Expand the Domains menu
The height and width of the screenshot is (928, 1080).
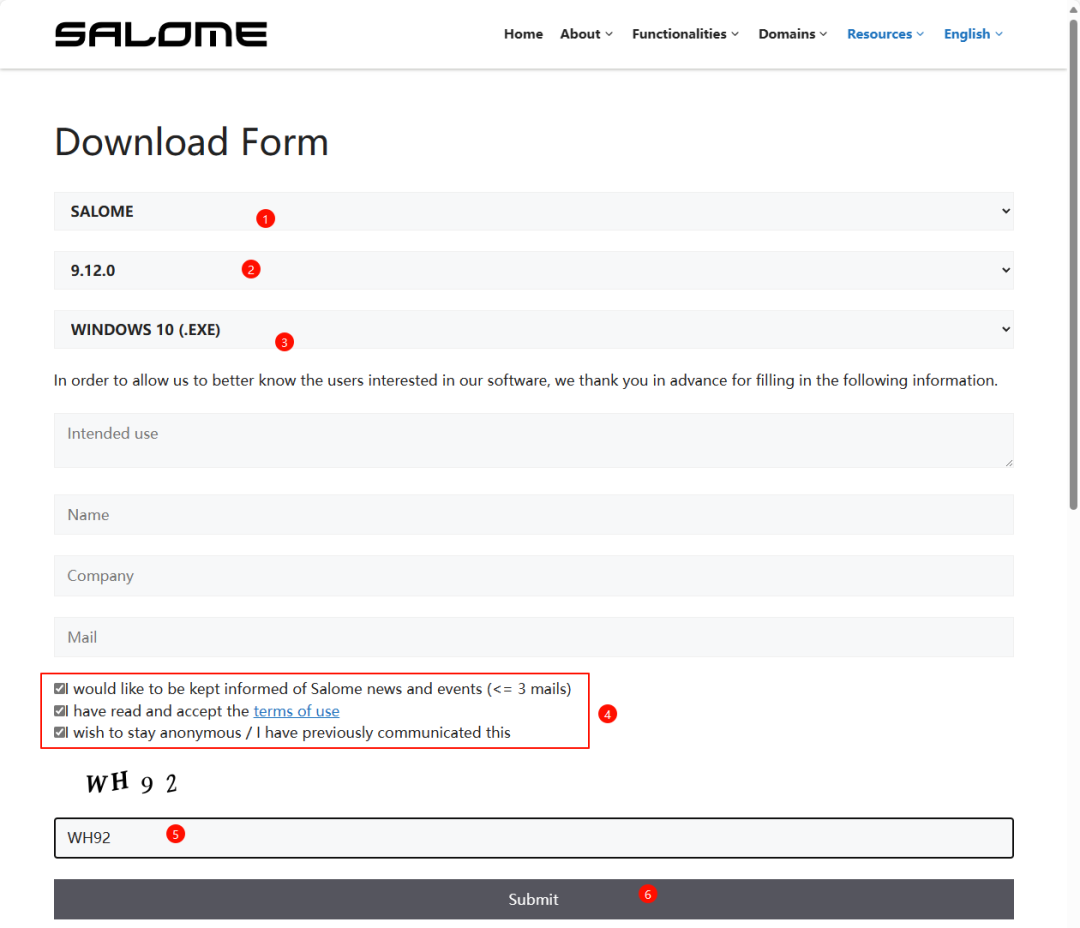pyautogui.click(x=793, y=34)
